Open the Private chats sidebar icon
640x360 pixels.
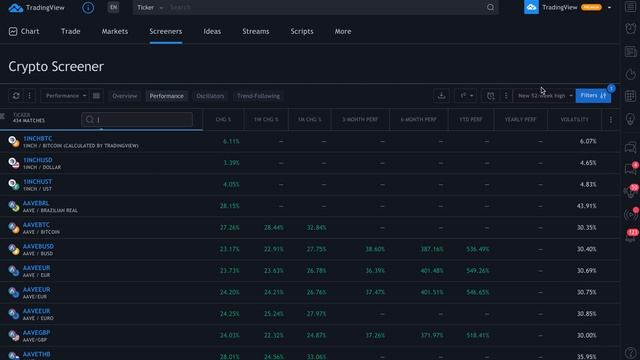tap(631, 169)
